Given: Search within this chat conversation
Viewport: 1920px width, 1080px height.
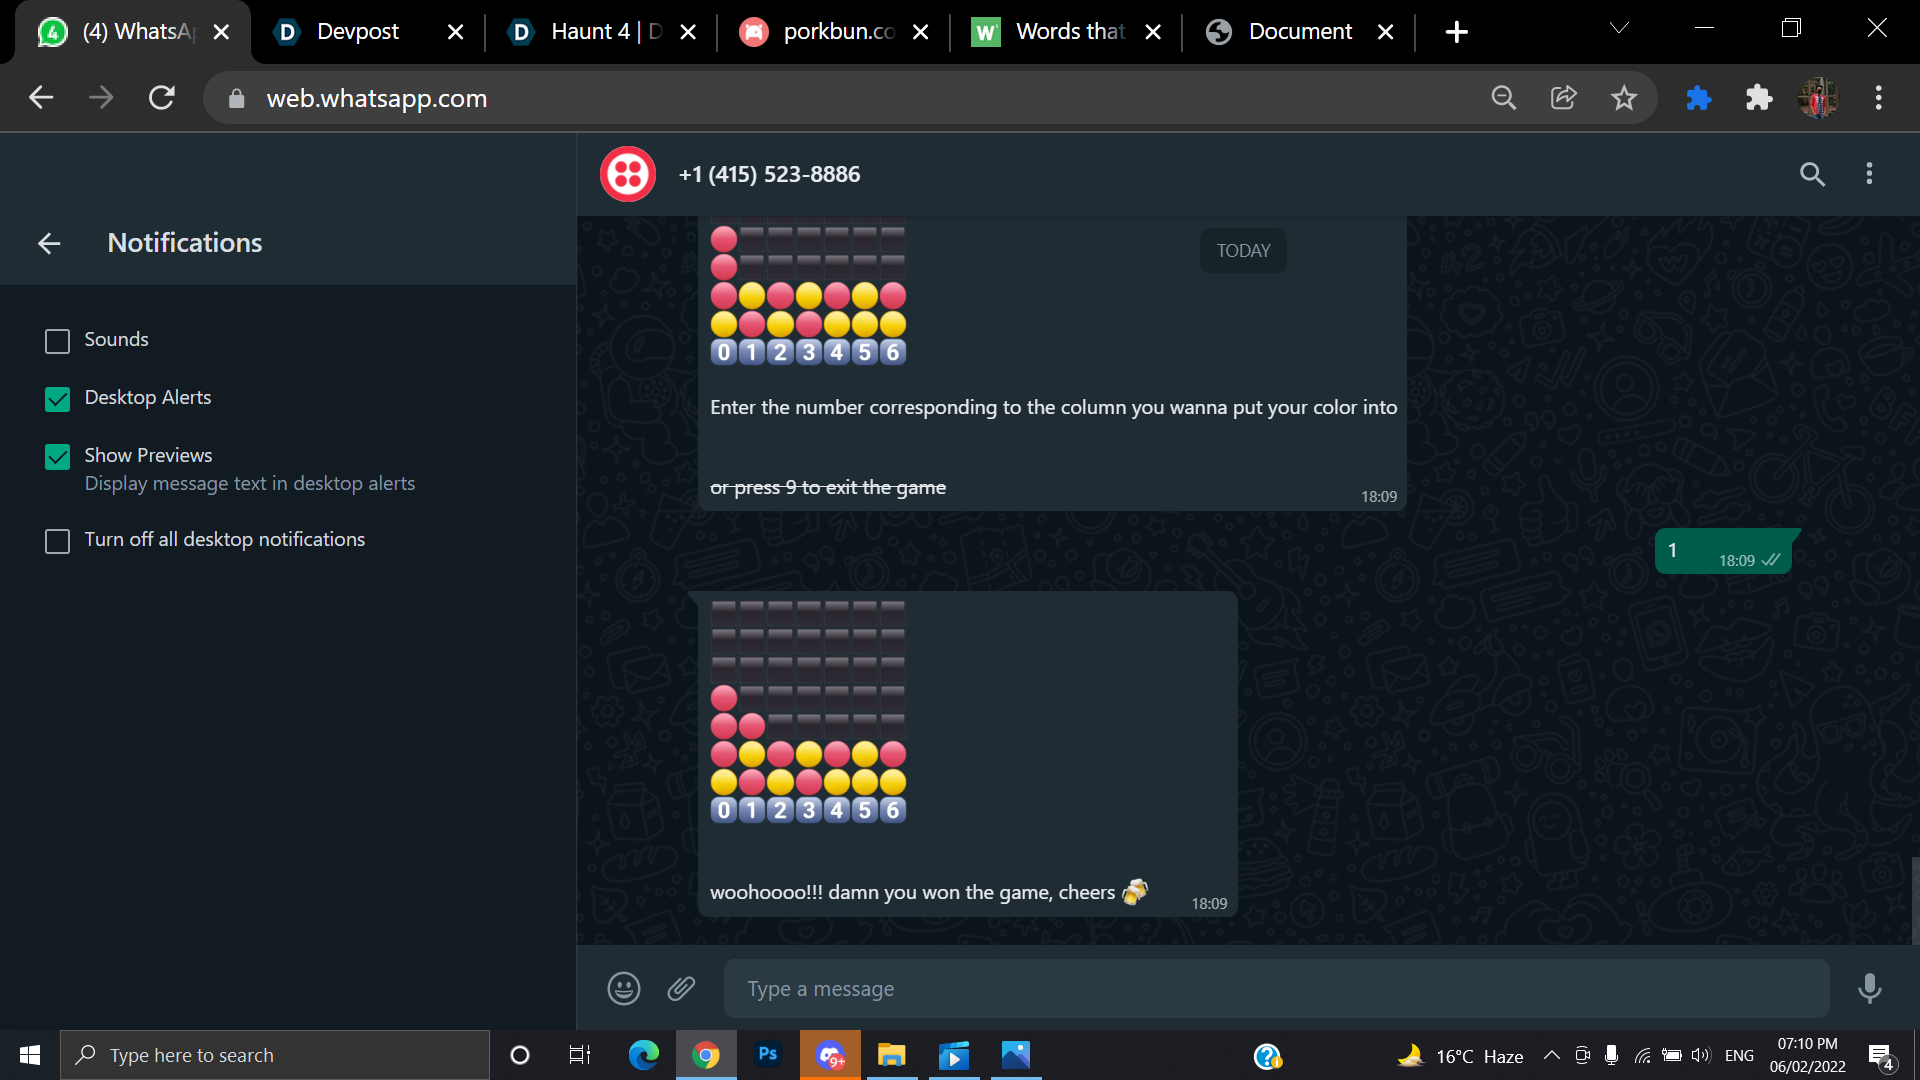Looking at the screenshot, I should point(1812,174).
